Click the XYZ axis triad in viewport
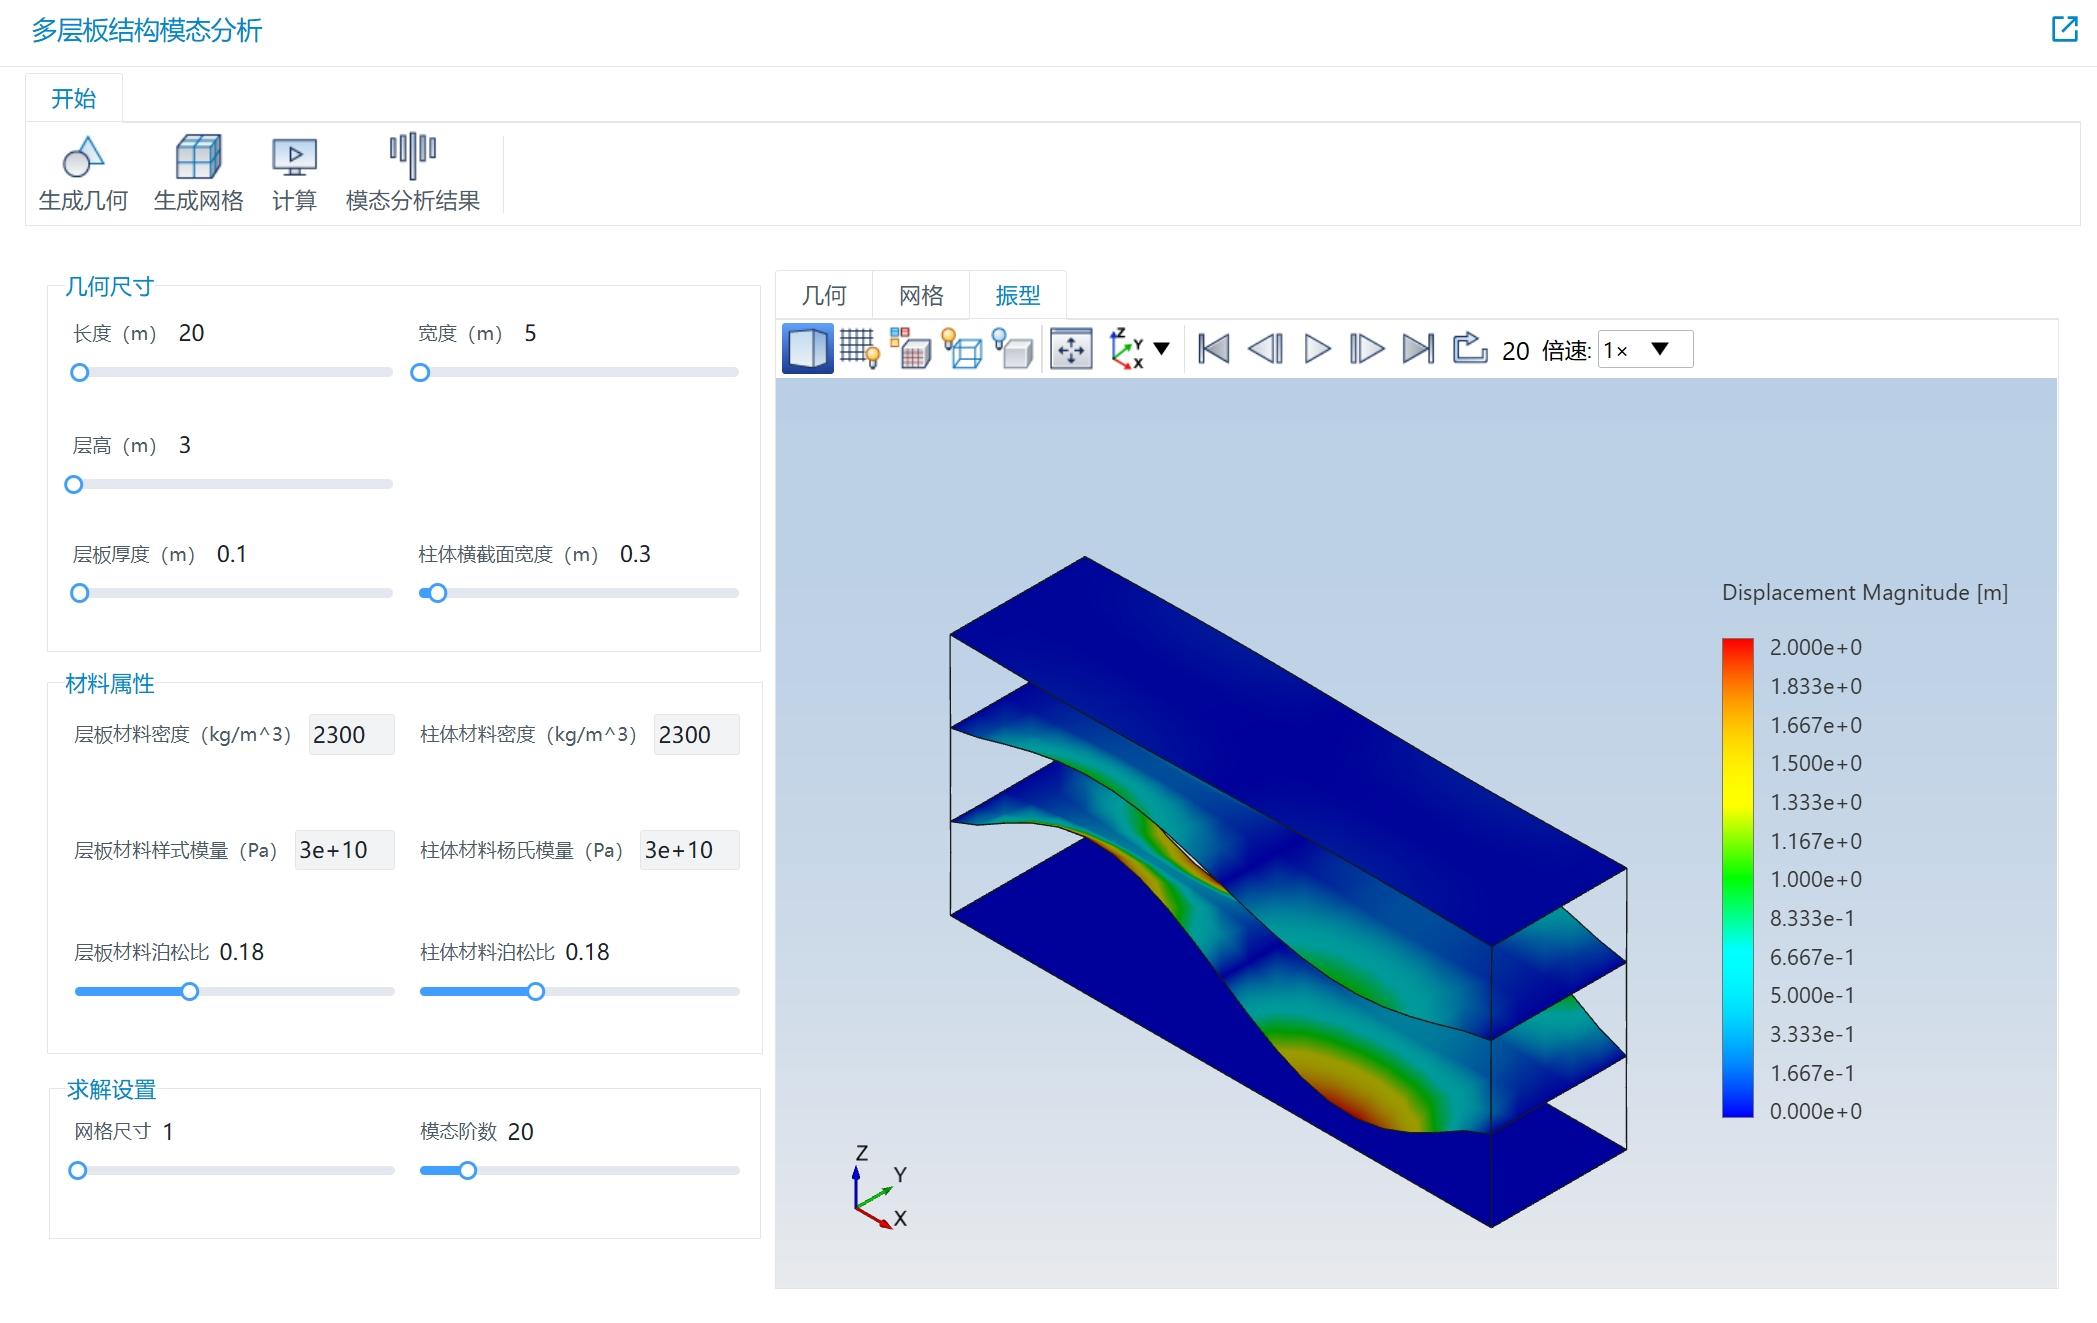Viewport: 2097px width, 1323px height. (880, 1187)
